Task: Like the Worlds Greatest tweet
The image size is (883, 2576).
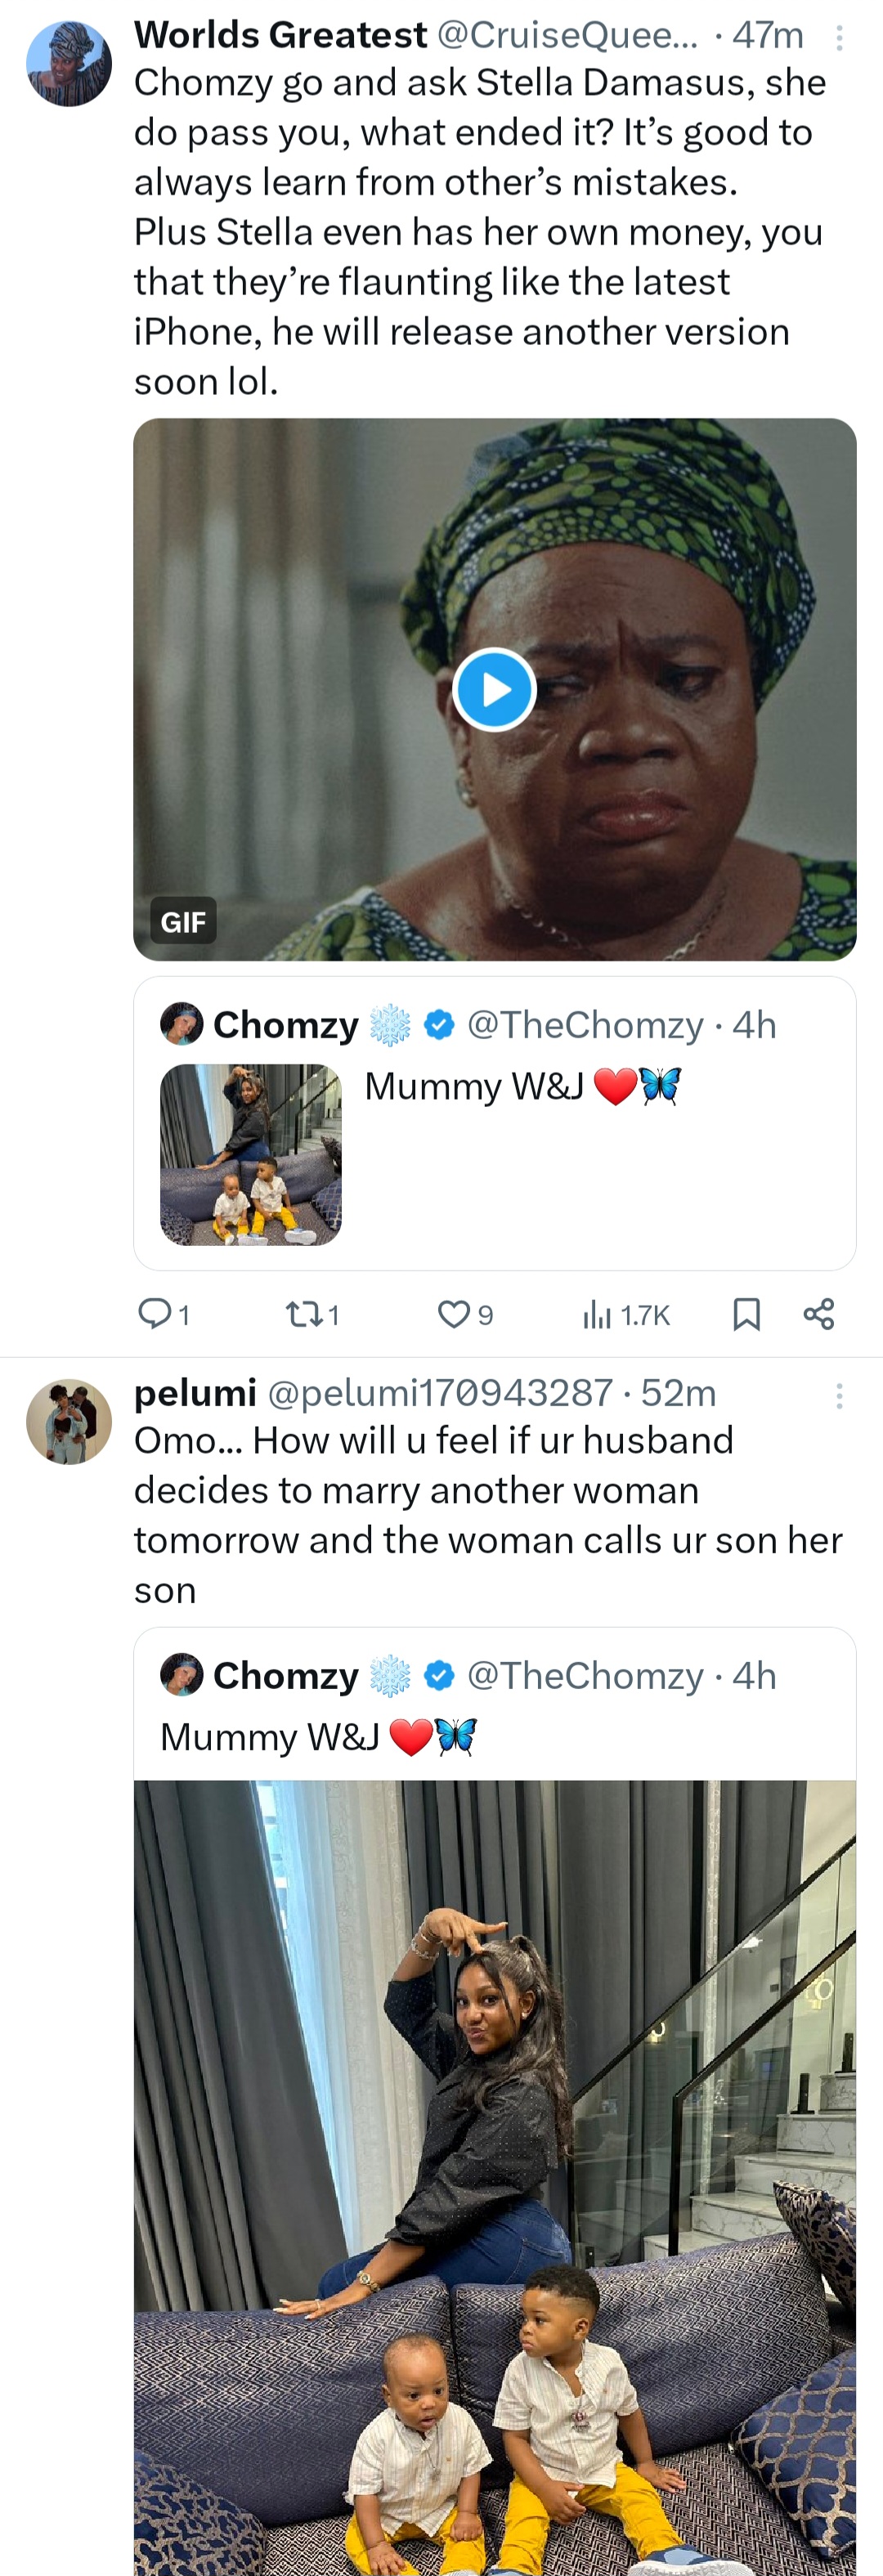Action: 454,1313
